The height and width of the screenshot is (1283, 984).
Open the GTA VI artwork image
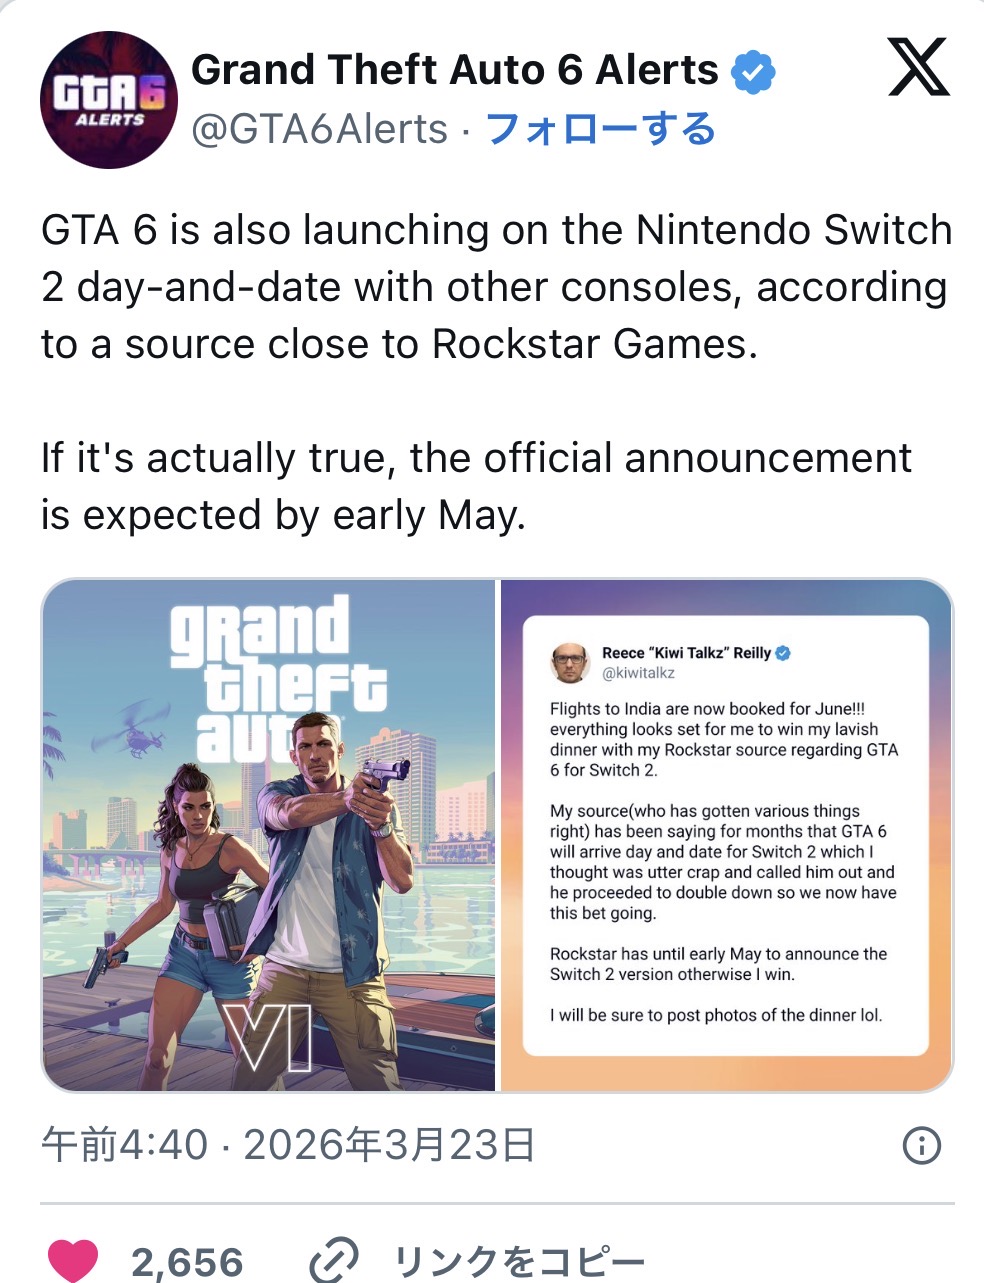pos(269,835)
